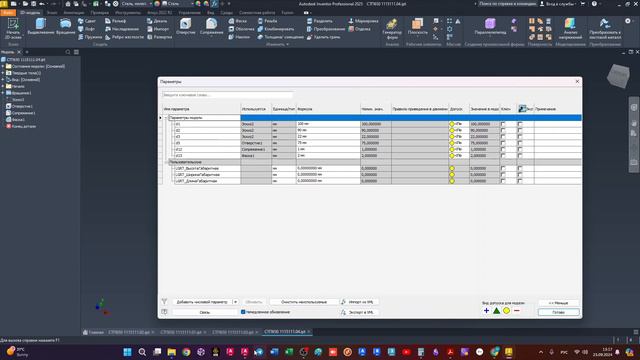Switch to the Главная document tab
The height and width of the screenshot is (360, 640).
93,332
